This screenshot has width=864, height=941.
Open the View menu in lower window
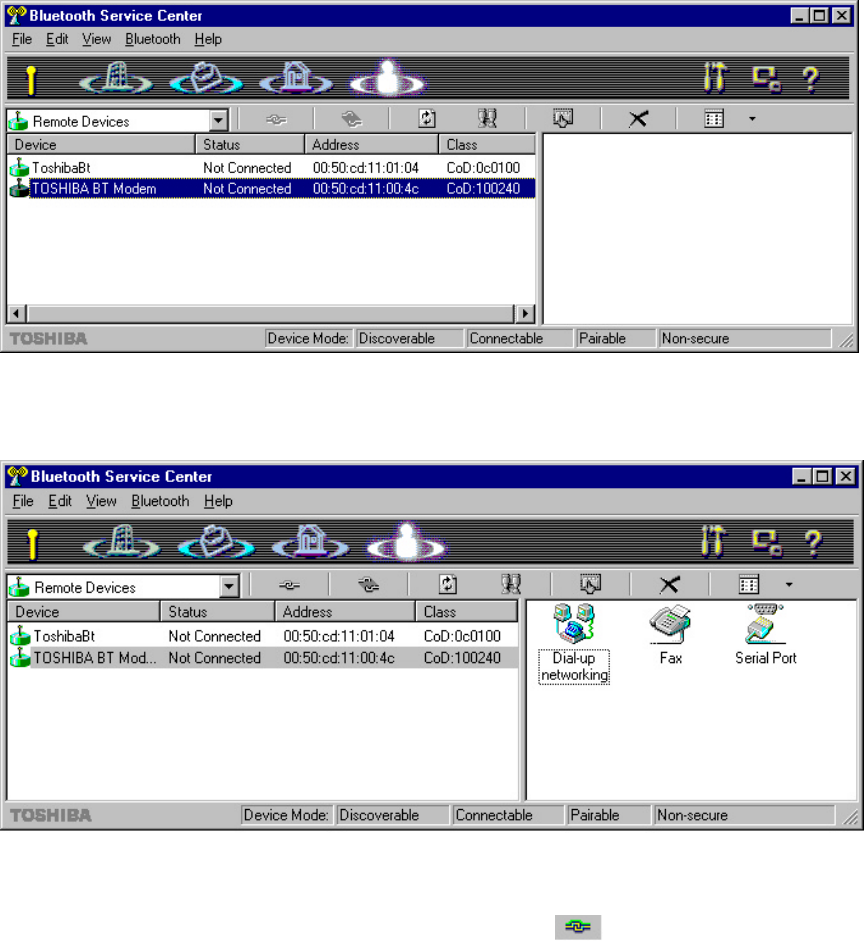pos(101,501)
